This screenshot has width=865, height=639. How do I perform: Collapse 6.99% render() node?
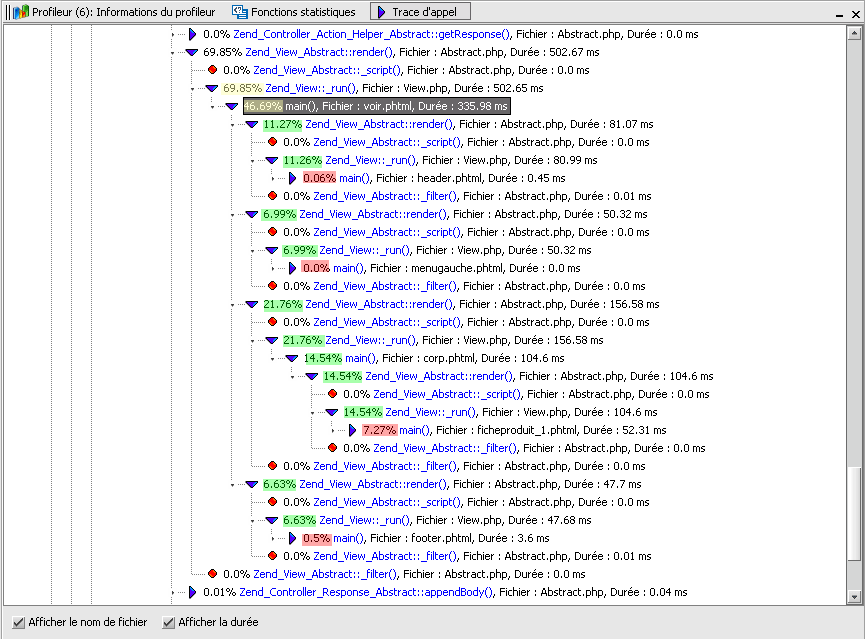[252, 214]
